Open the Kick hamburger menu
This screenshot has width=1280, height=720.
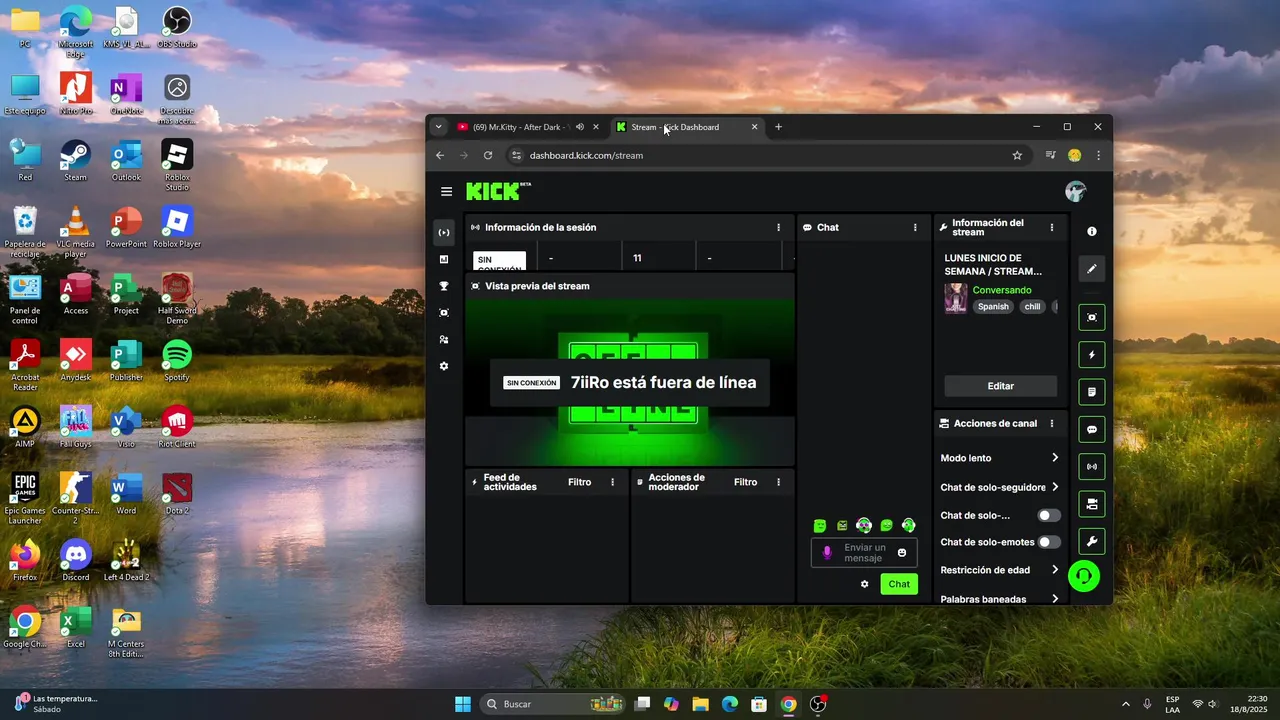point(446,192)
